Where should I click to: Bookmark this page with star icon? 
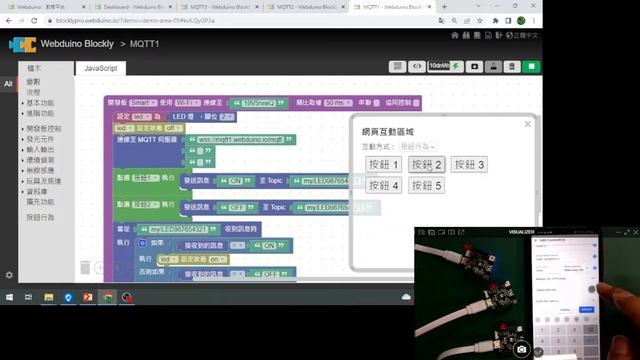pyautogui.click(x=480, y=20)
